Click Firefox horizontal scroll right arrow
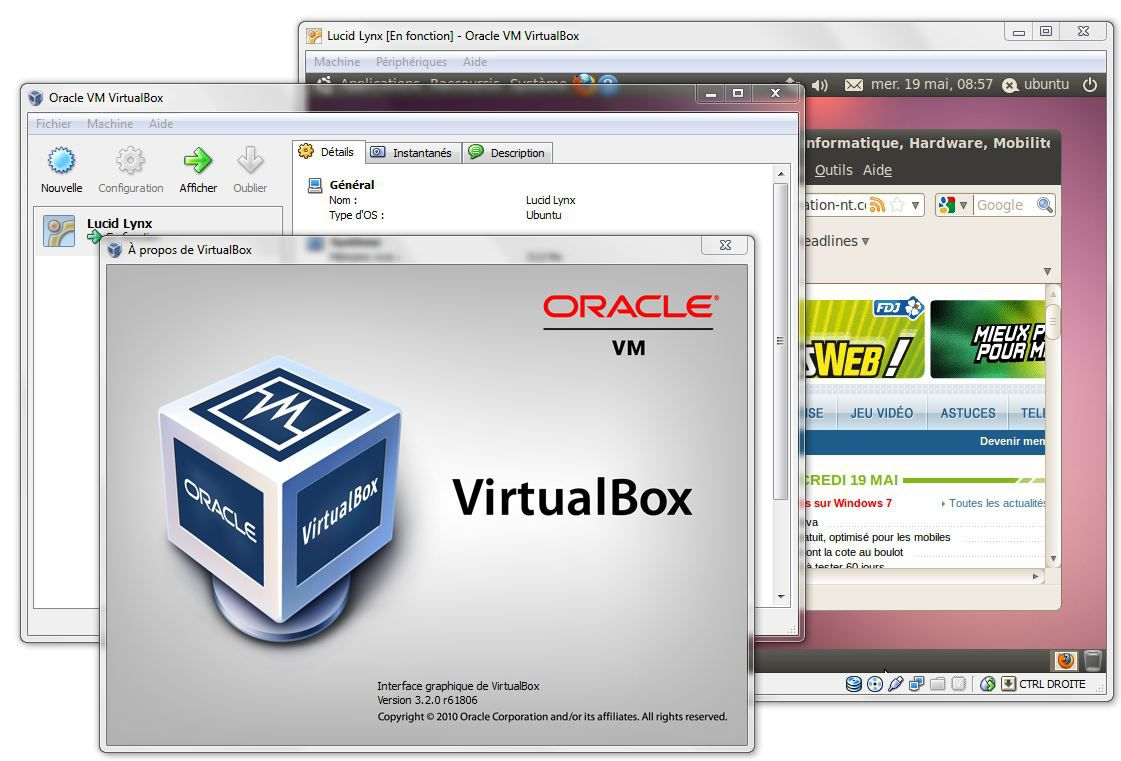The image size is (1121, 761). coord(1035,576)
